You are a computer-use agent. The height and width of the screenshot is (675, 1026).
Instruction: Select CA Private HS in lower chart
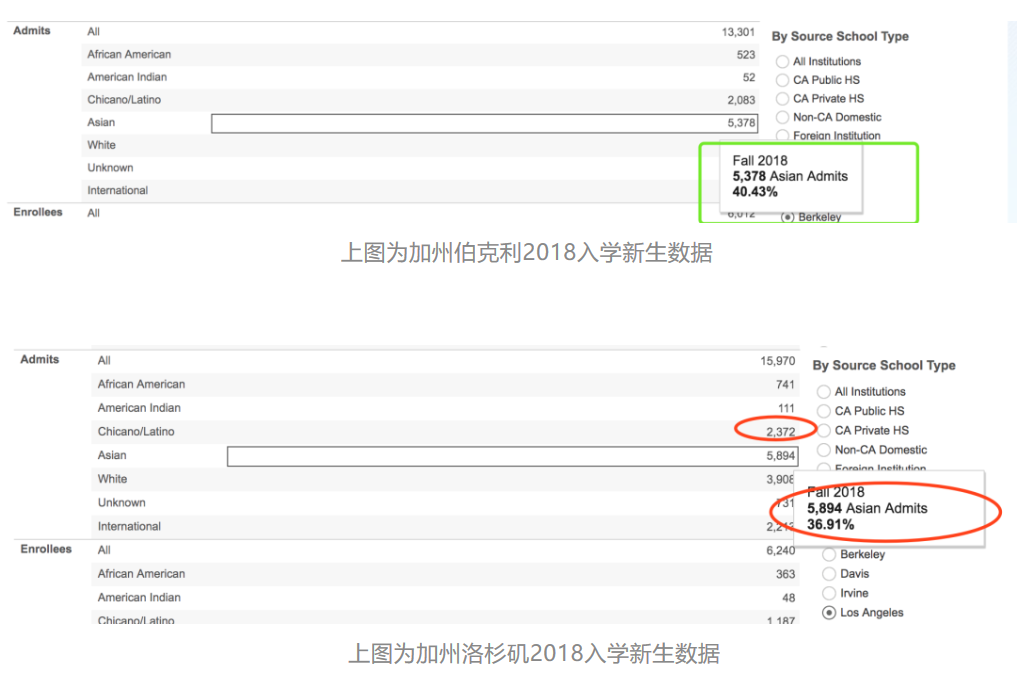coord(824,431)
